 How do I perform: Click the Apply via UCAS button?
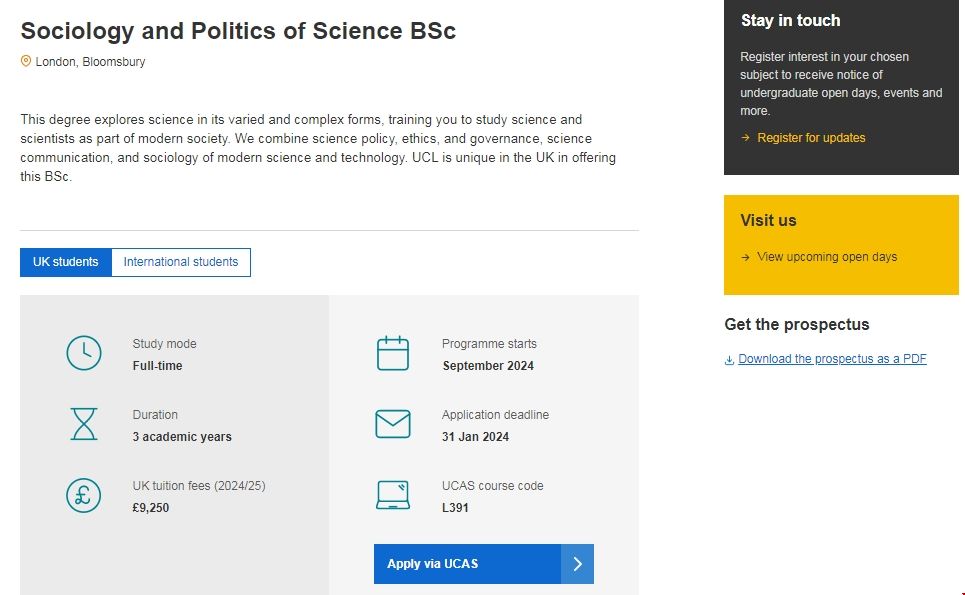tap(465, 563)
